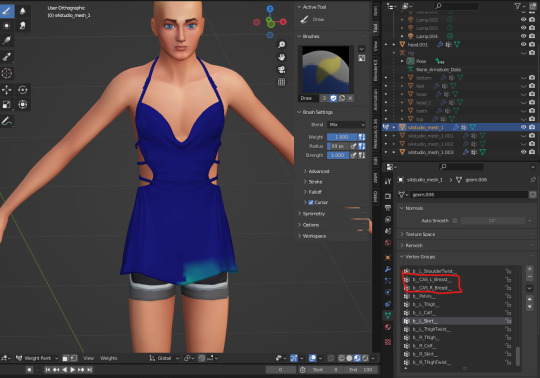Open the Item sidebar tab

(x=376, y=10)
